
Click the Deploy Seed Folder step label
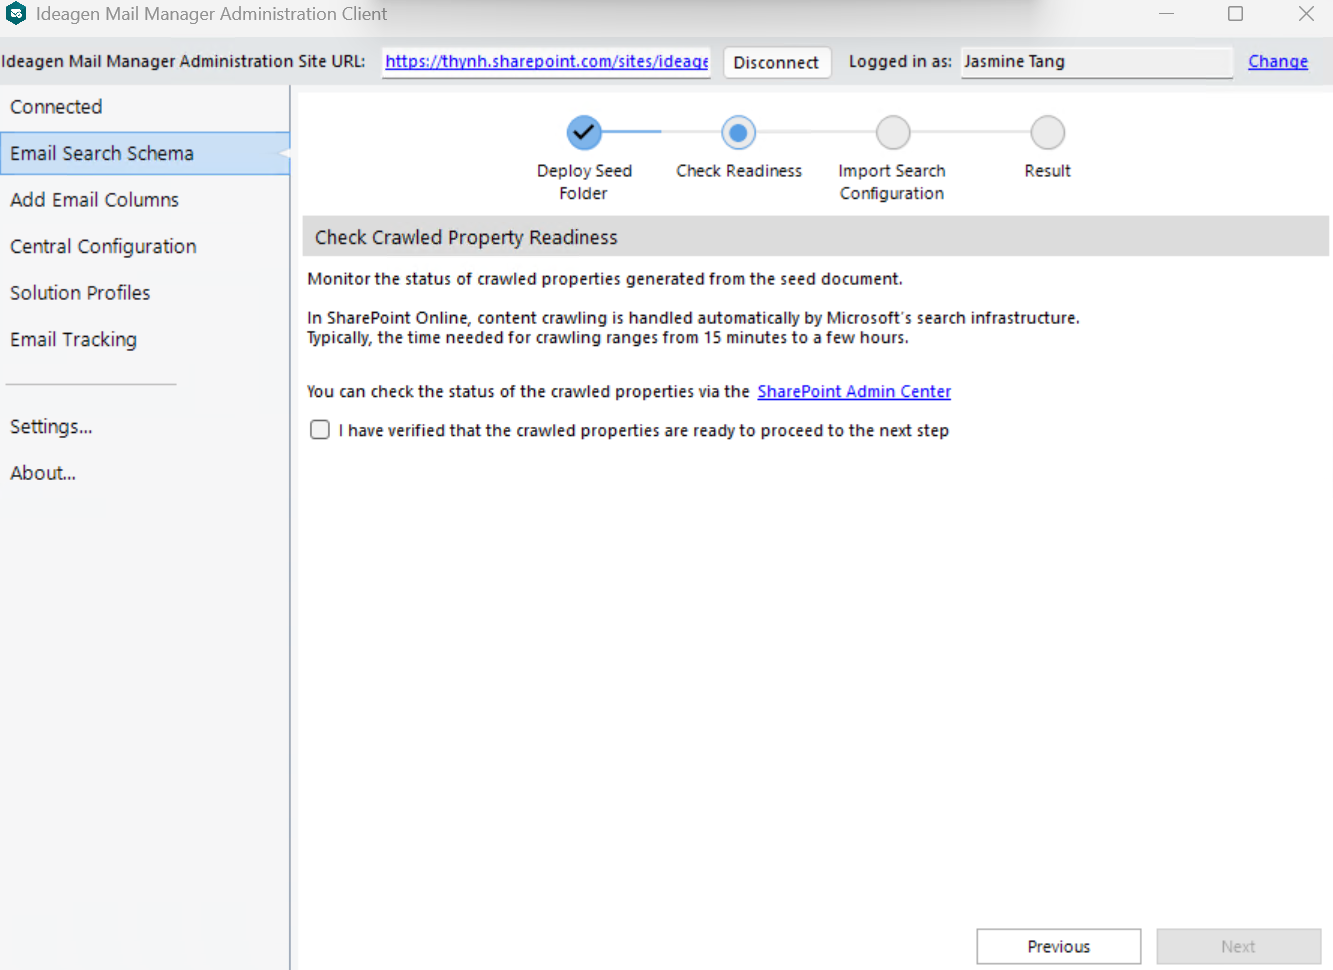(584, 182)
